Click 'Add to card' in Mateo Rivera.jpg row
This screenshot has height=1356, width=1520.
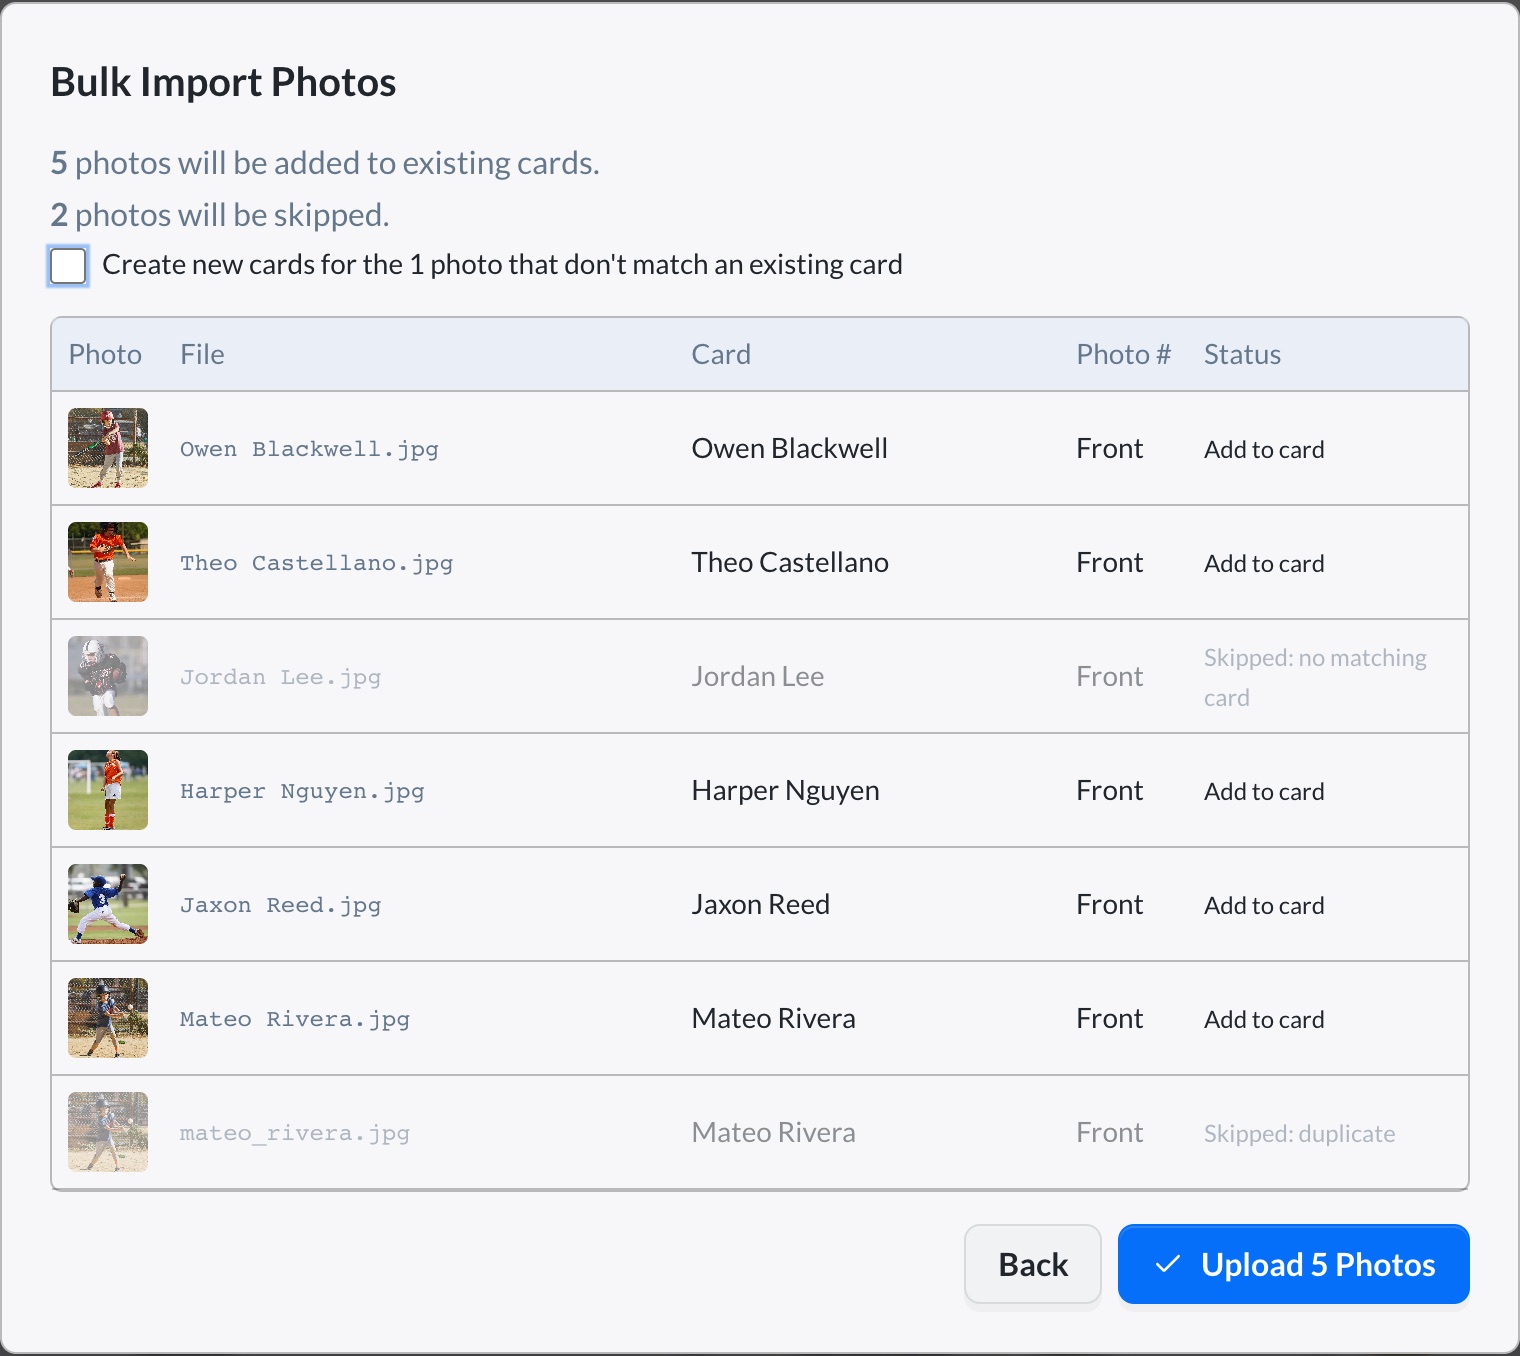tap(1264, 1019)
